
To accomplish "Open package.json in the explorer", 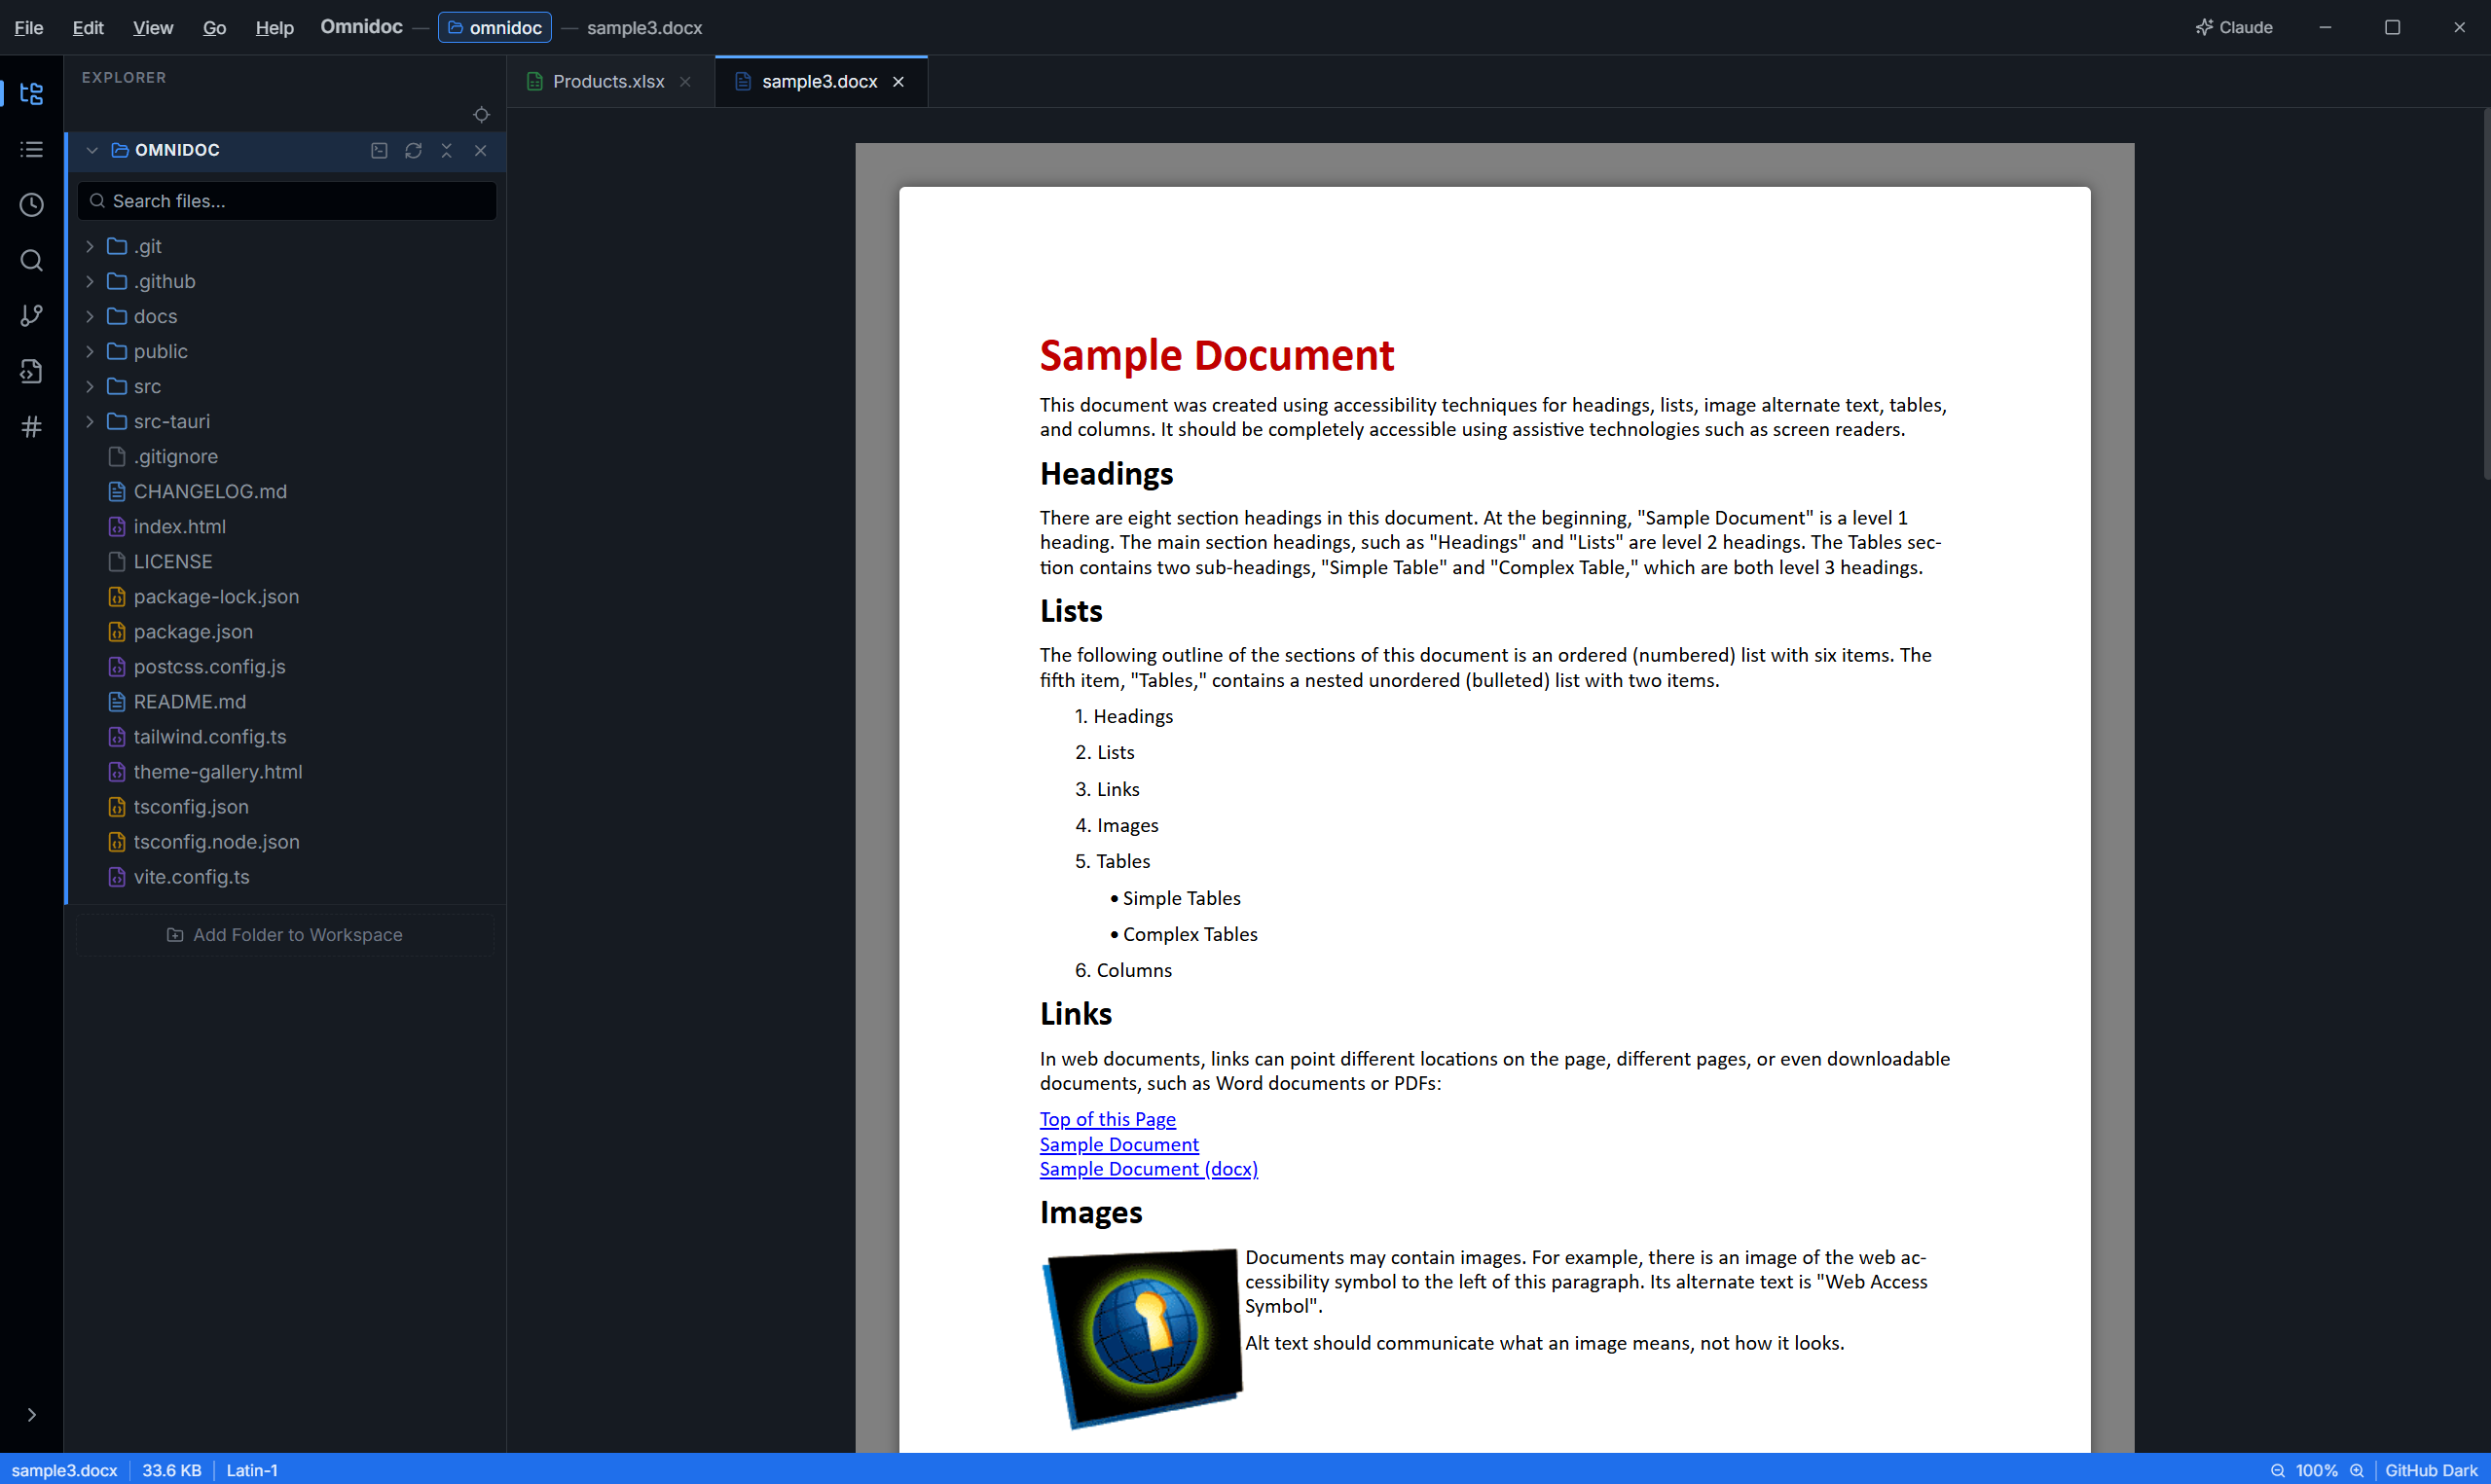I will (x=287, y=631).
